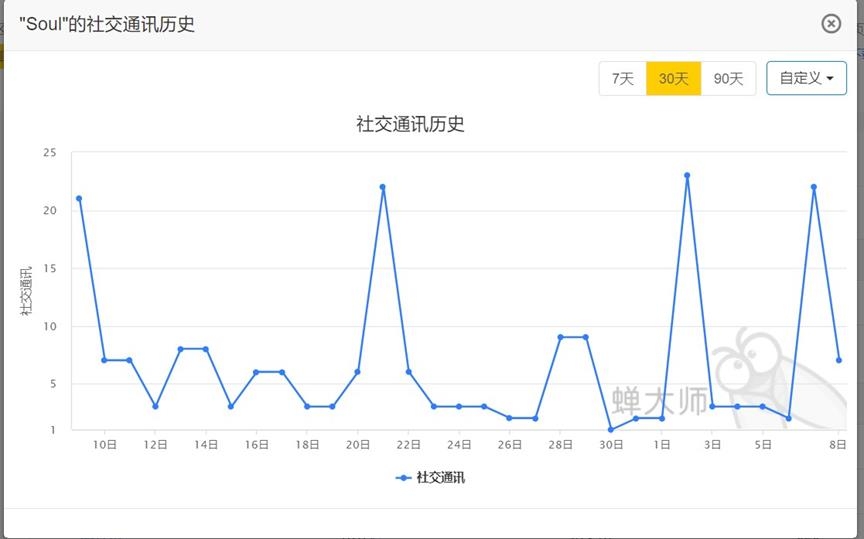Click the 8日 final data point
Viewport: 864px width, 539px height.
click(x=839, y=360)
